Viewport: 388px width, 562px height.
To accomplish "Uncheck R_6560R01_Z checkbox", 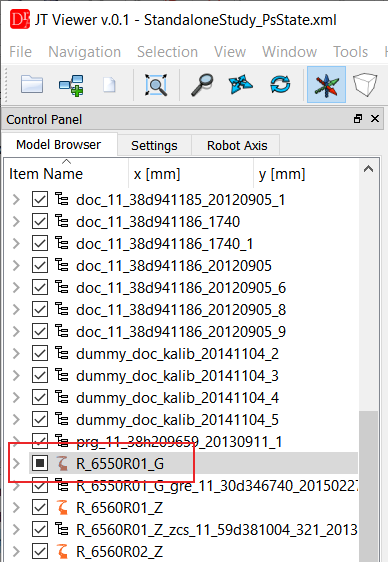I will coord(40,507).
